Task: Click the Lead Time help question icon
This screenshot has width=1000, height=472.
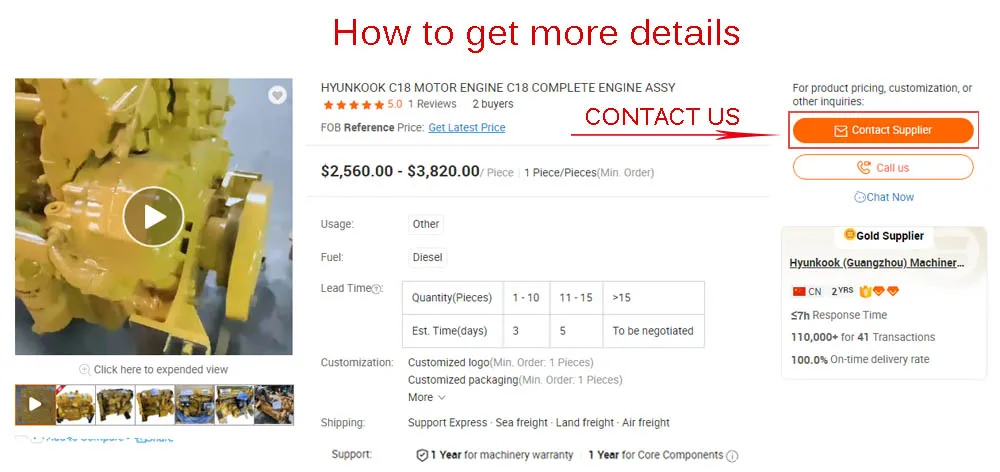Action: click(376, 289)
